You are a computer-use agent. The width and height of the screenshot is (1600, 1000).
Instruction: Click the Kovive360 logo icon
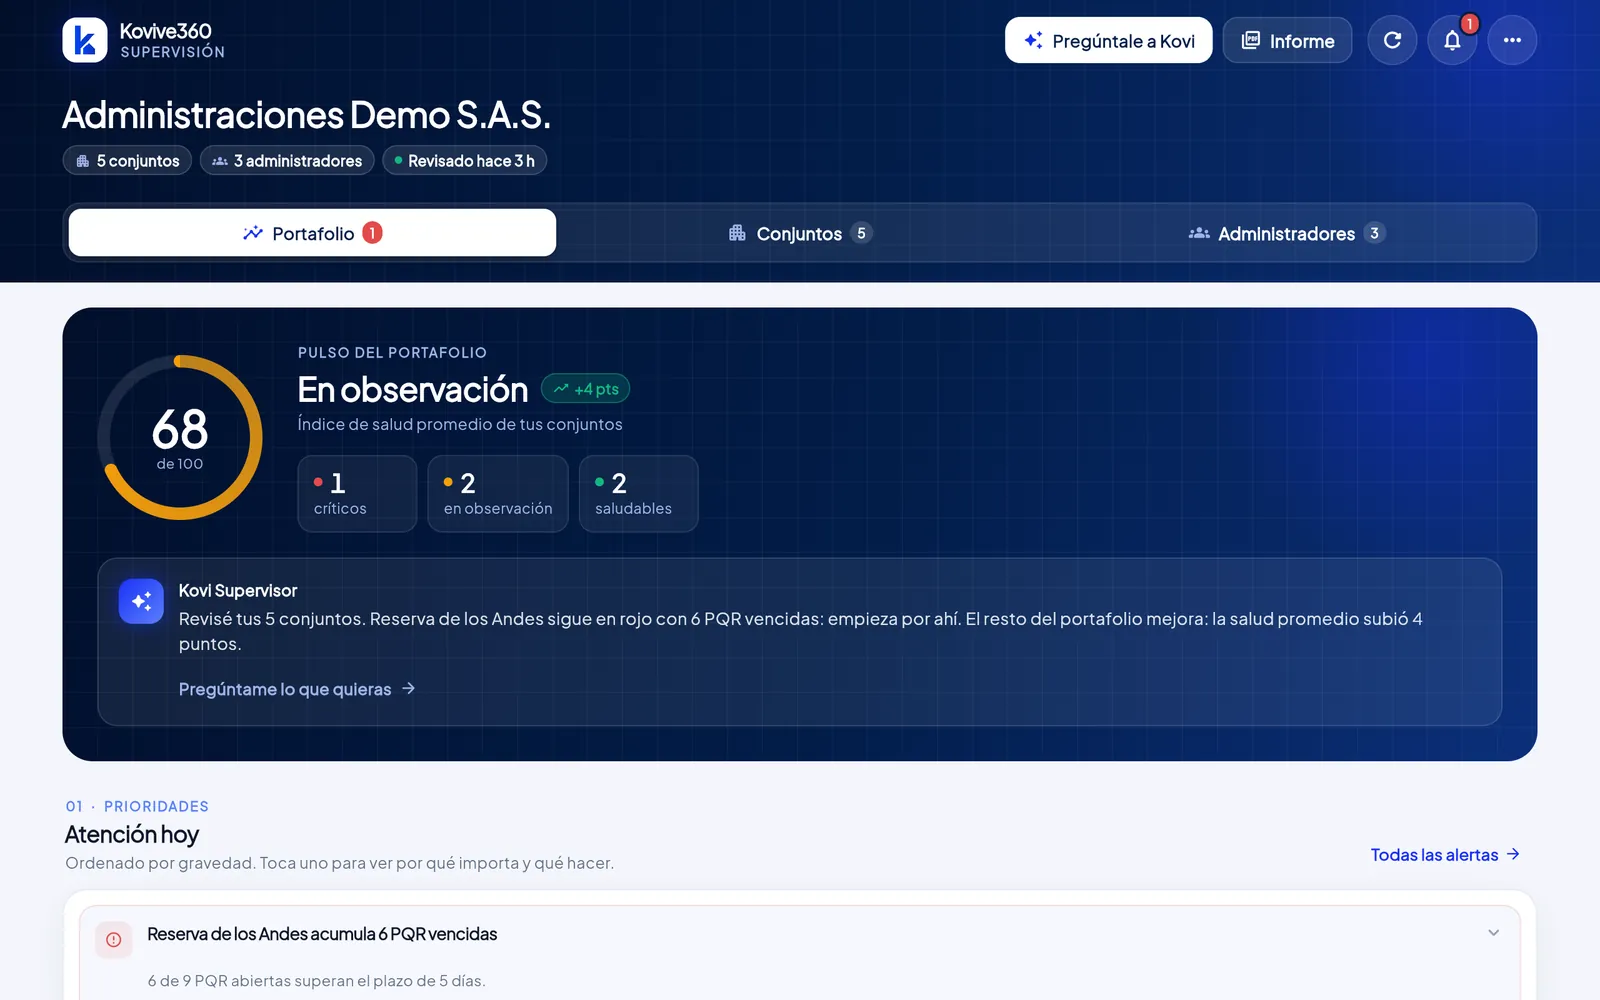coord(85,40)
